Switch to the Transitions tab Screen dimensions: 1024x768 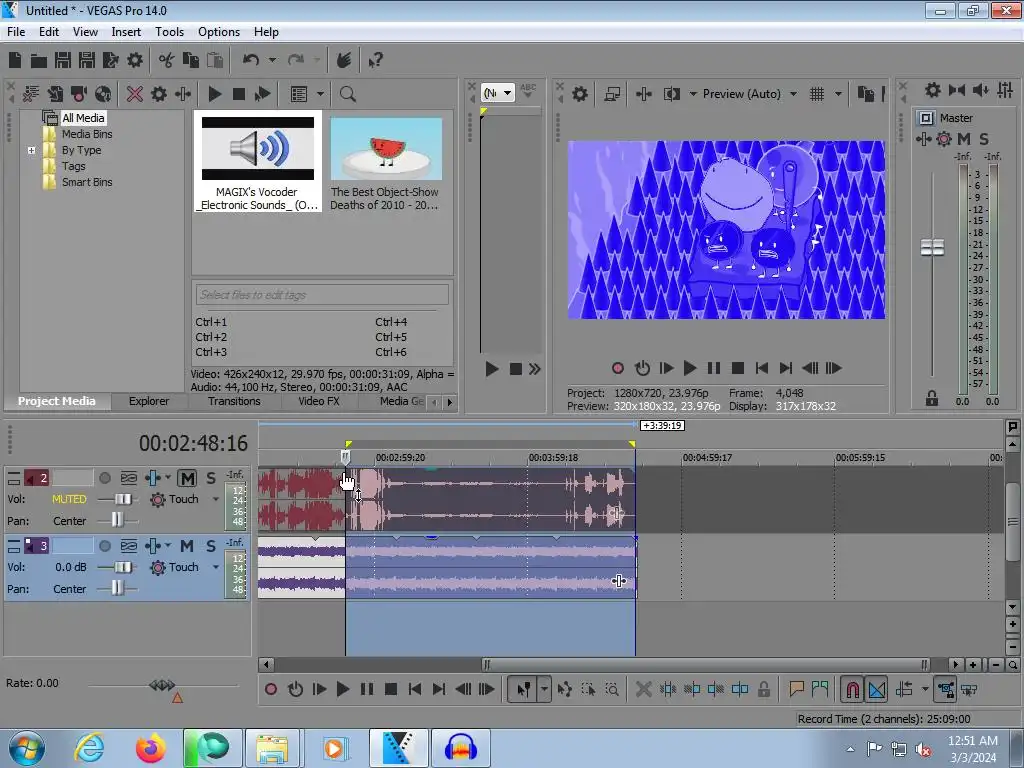[234, 401]
